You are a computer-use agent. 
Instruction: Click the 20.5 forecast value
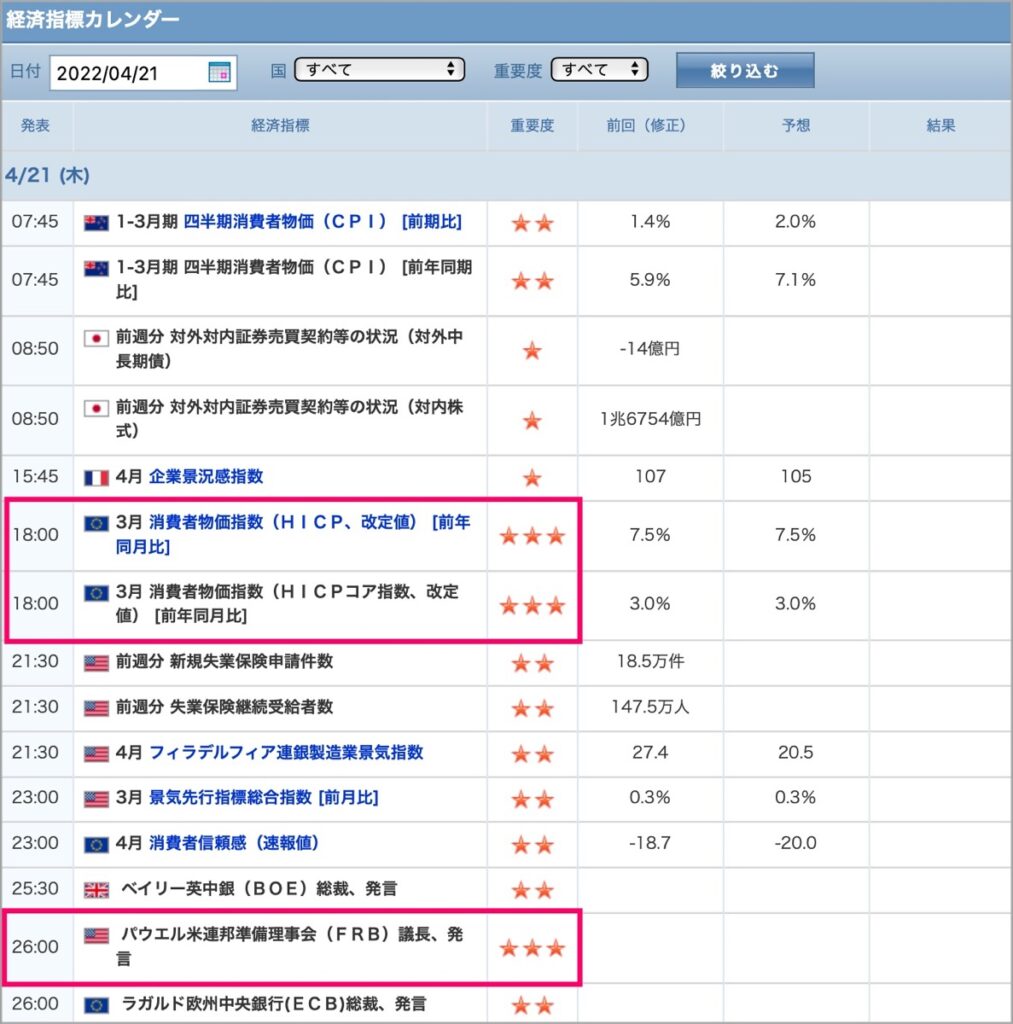click(x=796, y=752)
